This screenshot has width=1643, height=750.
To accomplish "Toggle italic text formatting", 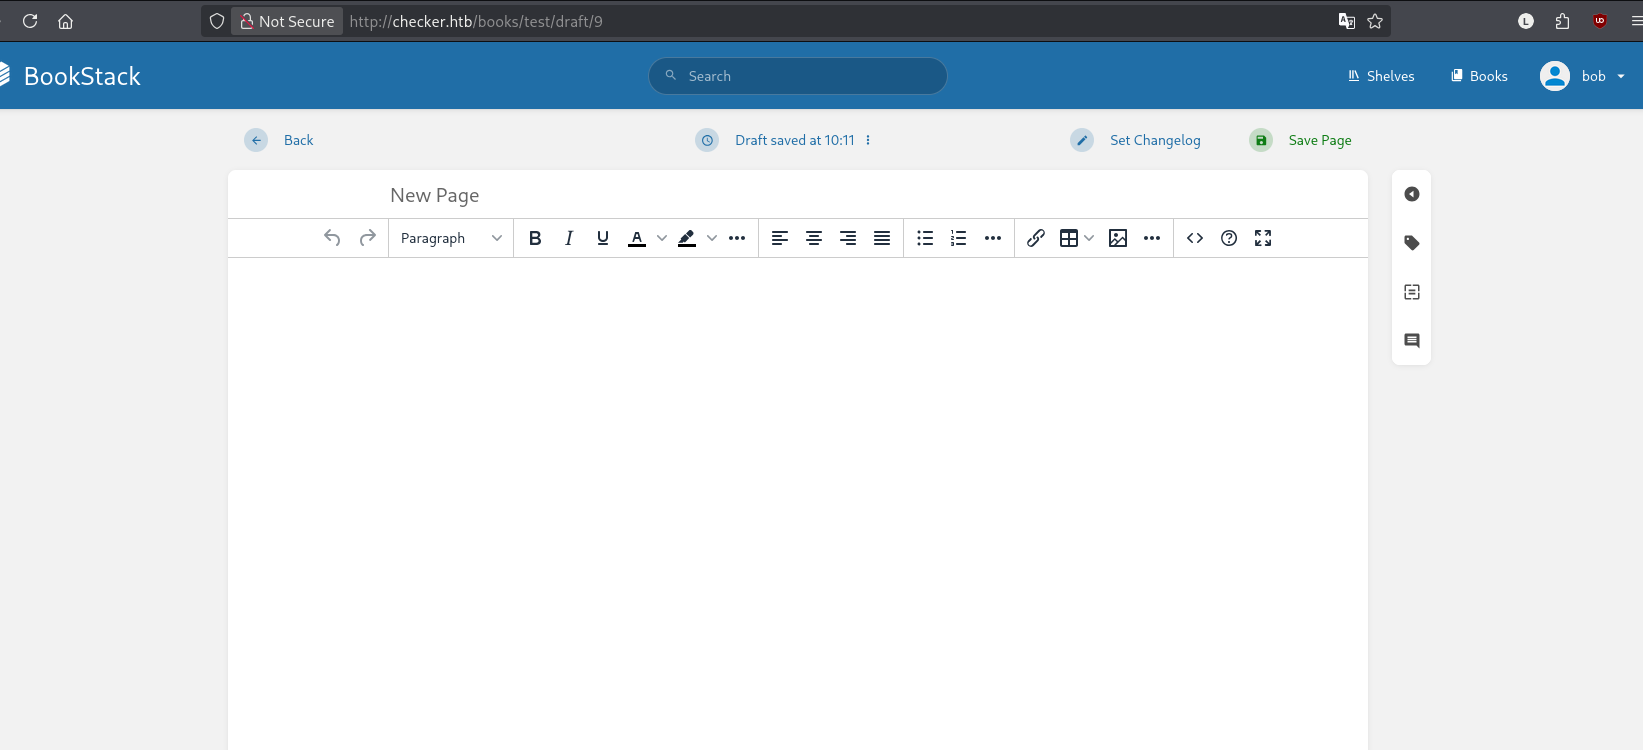I will tap(569, 238).
